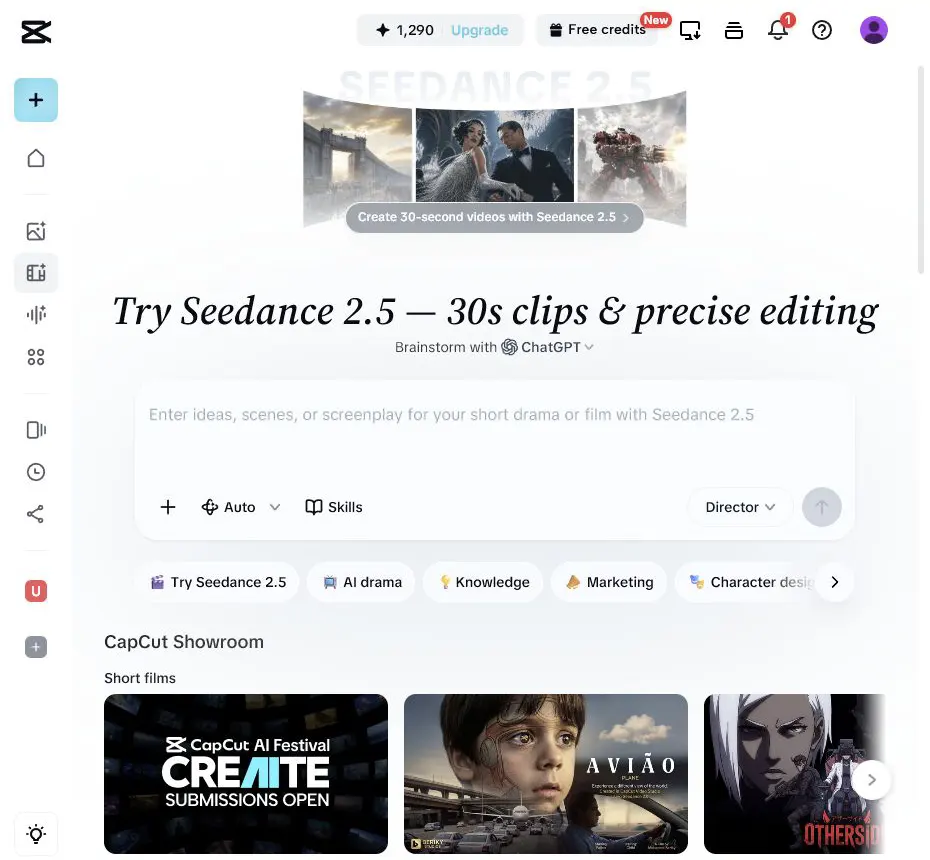Click the Try Seedance 2.5 headline text
Image resolution: width=930 pixels, height=860 pixels.
point(495,311)
